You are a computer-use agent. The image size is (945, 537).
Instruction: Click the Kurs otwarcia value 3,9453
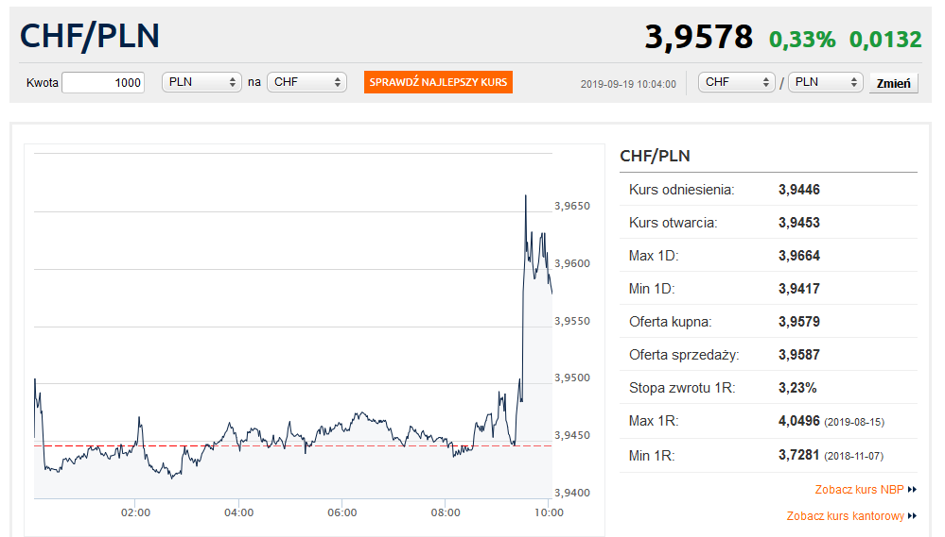pos(799,223)
